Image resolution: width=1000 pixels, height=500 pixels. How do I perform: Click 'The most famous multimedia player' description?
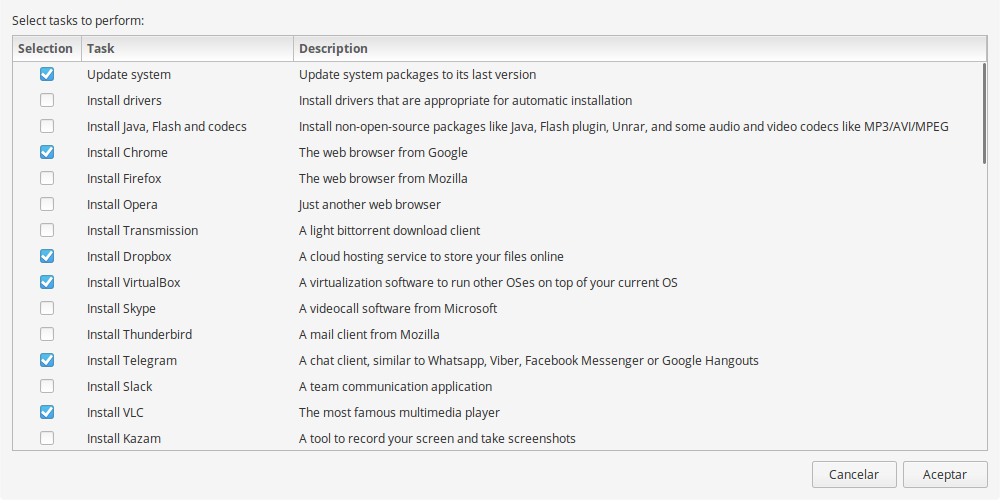[x=399, y=413]
